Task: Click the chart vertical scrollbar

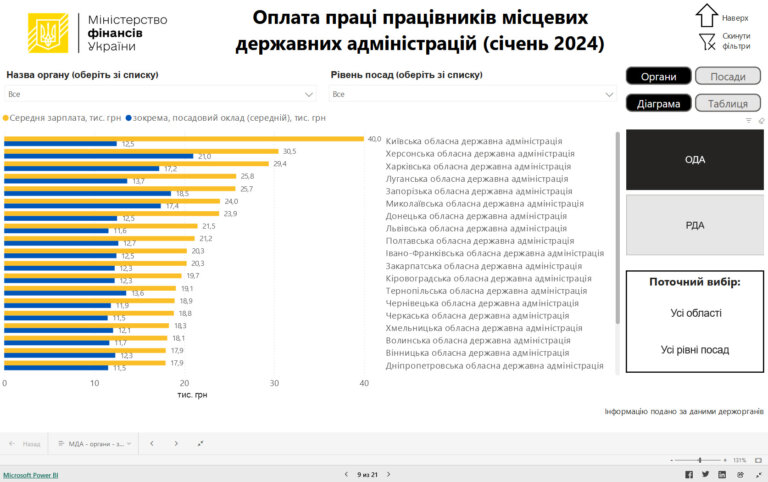Action: (x=618, y=228)
